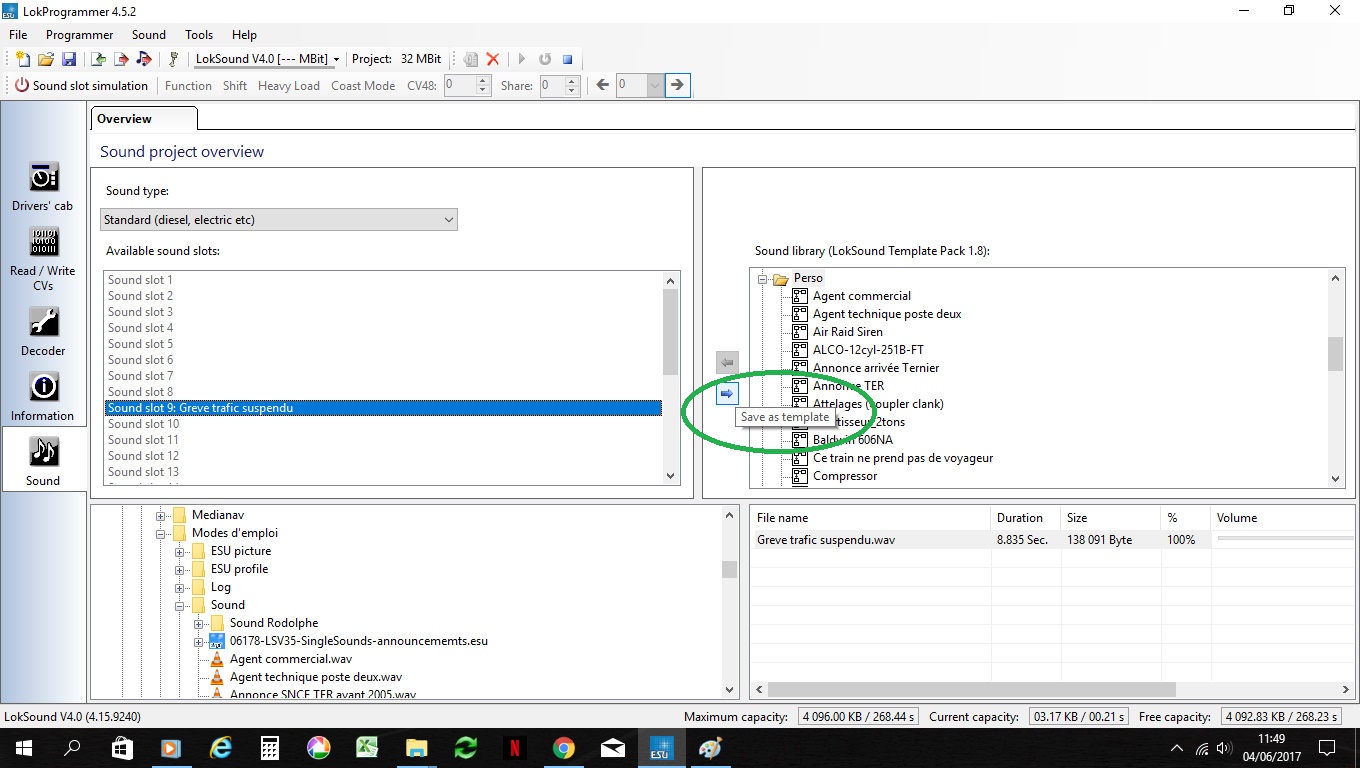Click the read decoder data icon
Image resolution: width=1360 pixels, height=768 pixels.
point(99,60)
